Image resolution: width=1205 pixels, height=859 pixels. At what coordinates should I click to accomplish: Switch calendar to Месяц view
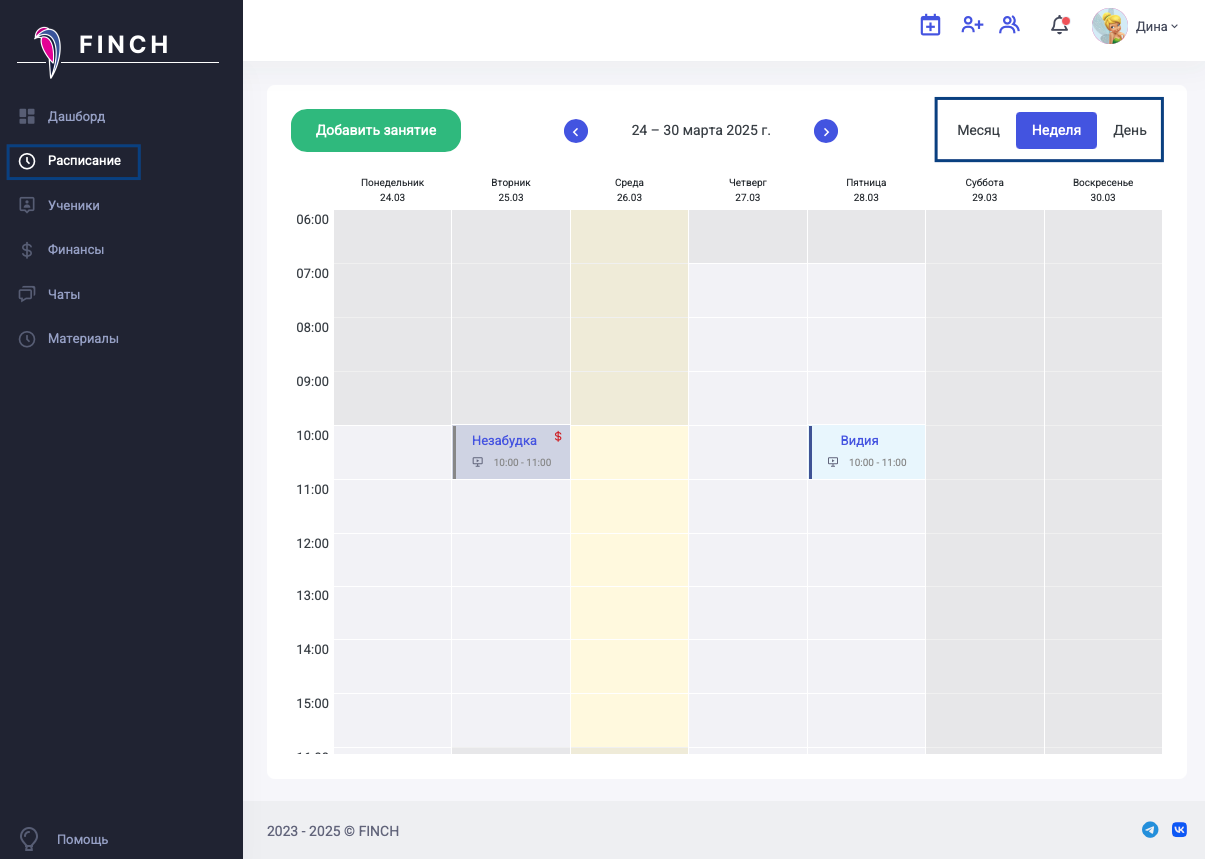click(x=978, y=131)
